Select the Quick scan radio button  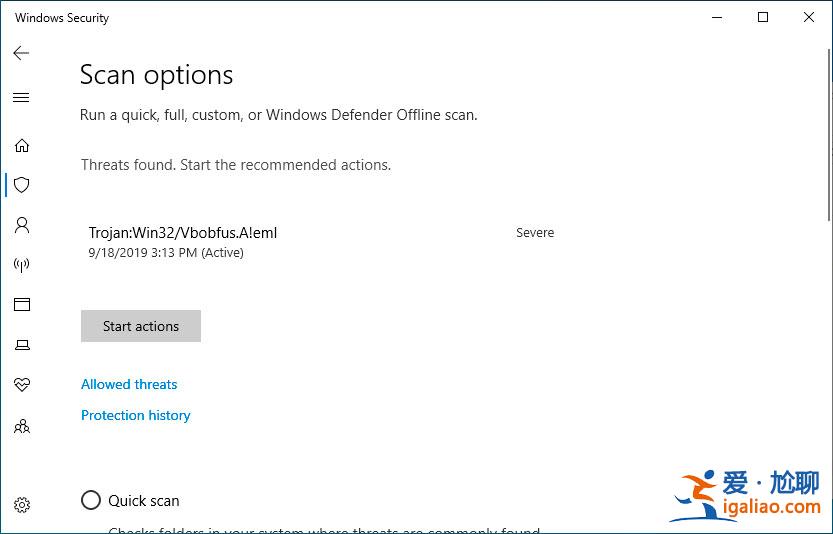click(x=91, y=500)
